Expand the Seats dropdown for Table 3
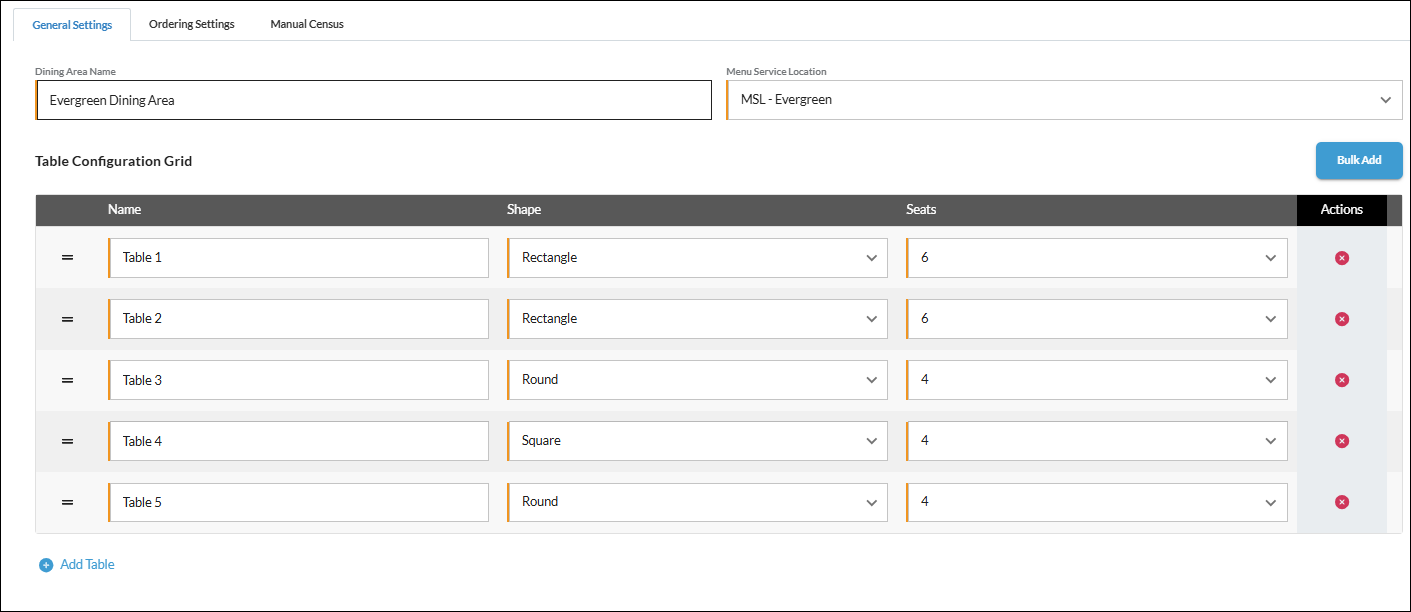 (x=1097, y=380)
